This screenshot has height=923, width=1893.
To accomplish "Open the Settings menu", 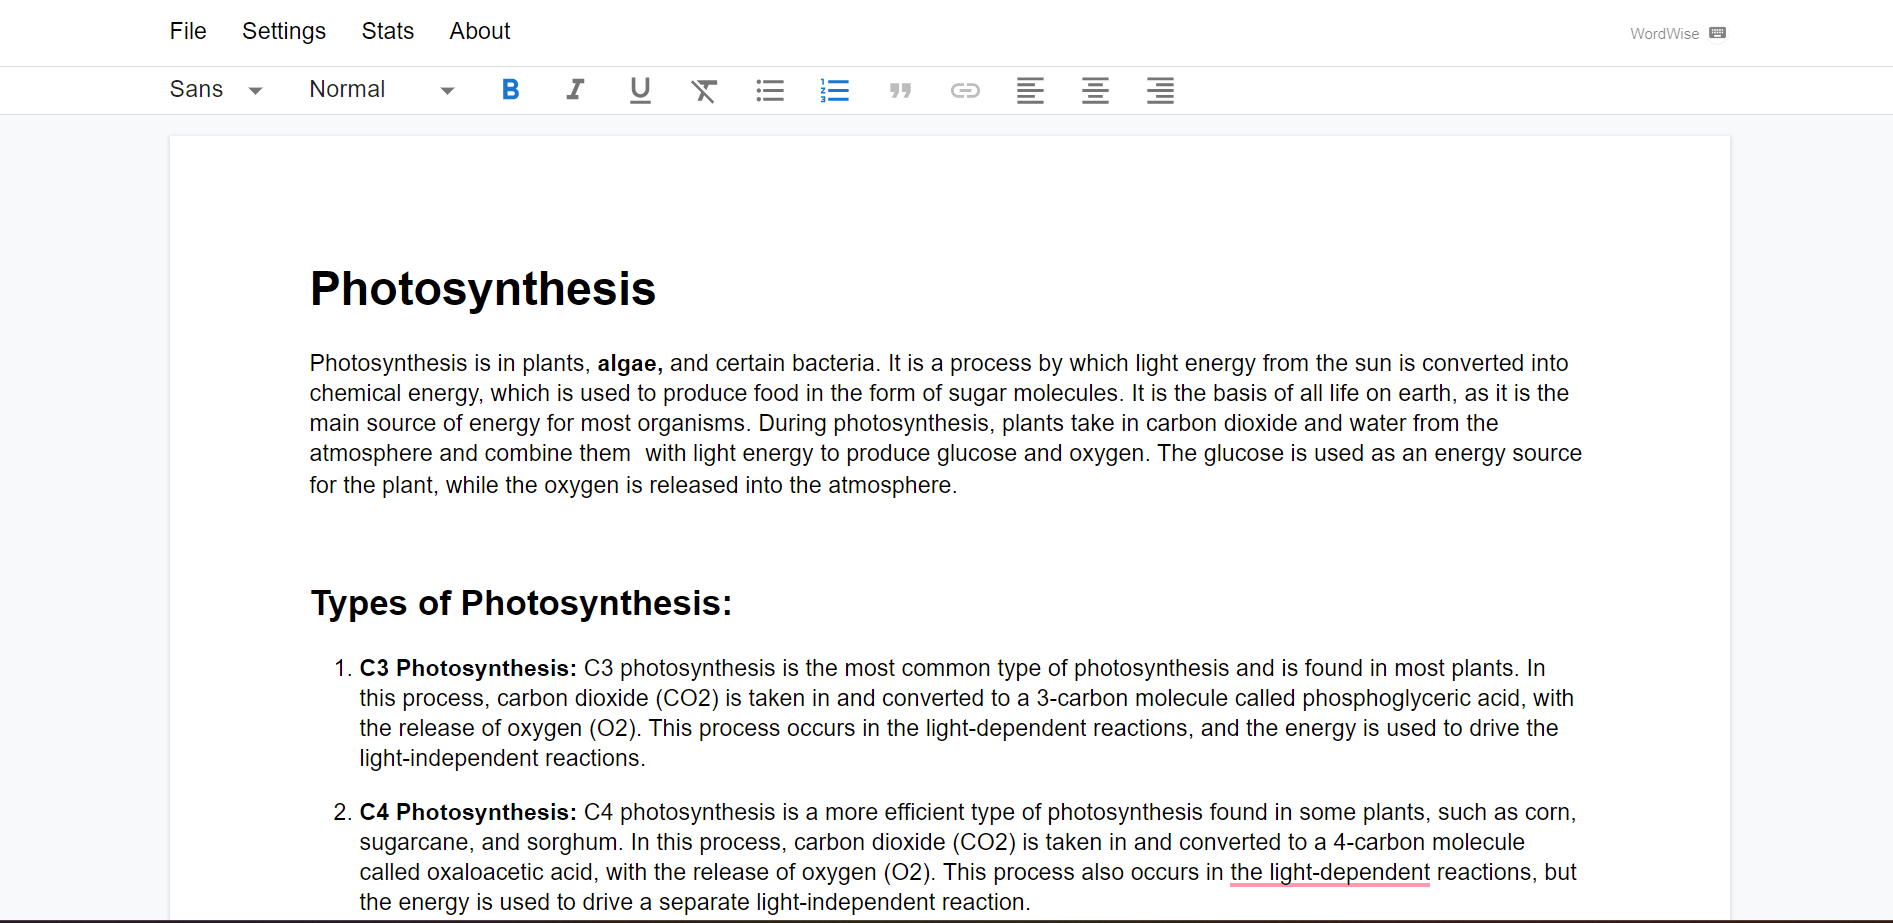I will 284,31.
